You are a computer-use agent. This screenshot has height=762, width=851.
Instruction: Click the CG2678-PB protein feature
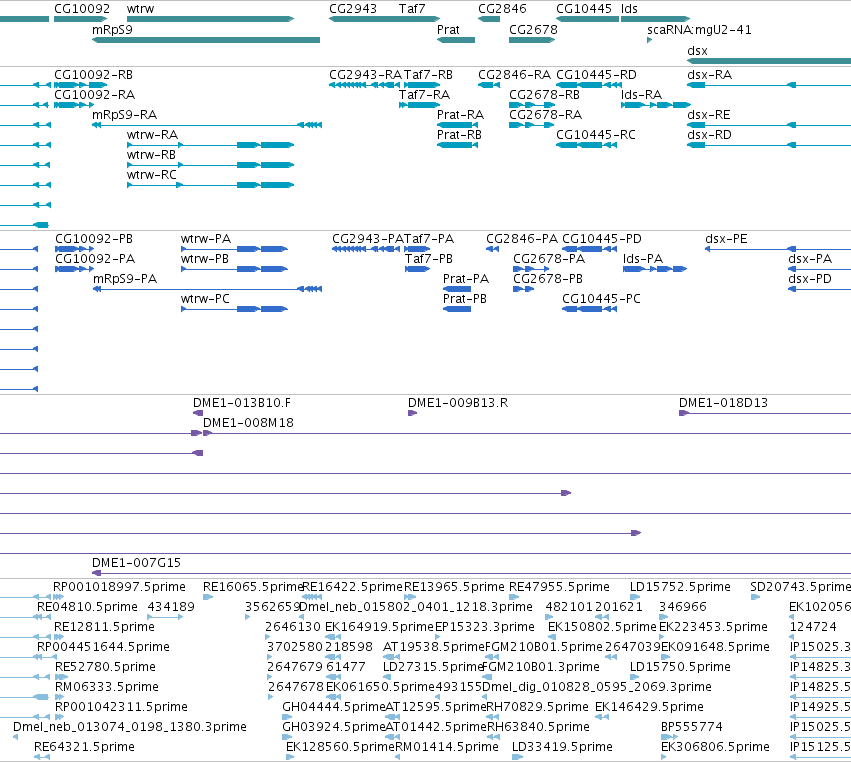click(x=524, y=289)
